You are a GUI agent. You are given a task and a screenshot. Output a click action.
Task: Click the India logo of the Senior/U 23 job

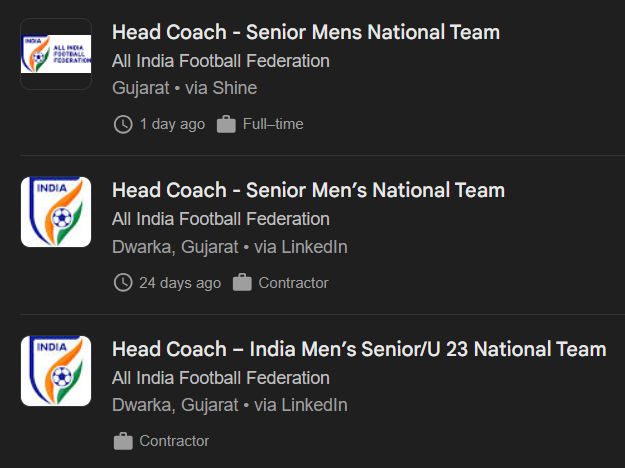coord(56,371)
